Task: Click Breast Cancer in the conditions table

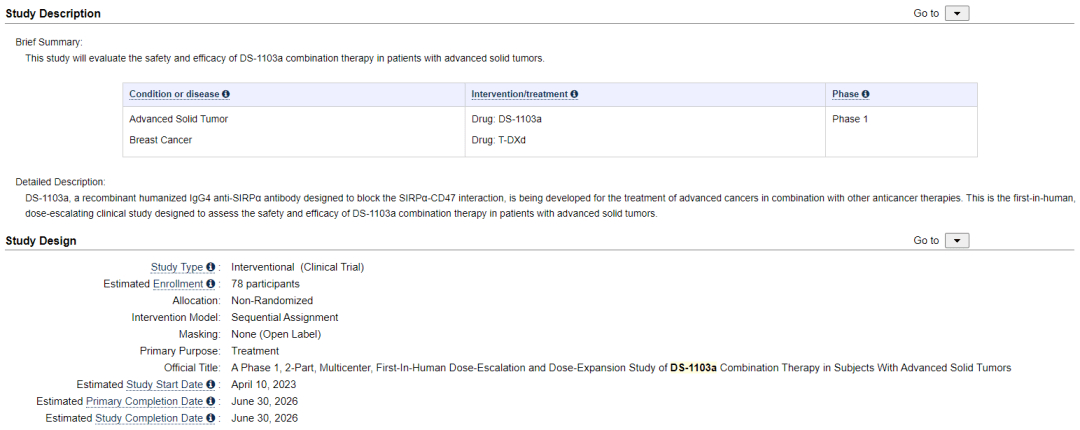Action: (160, 140)
